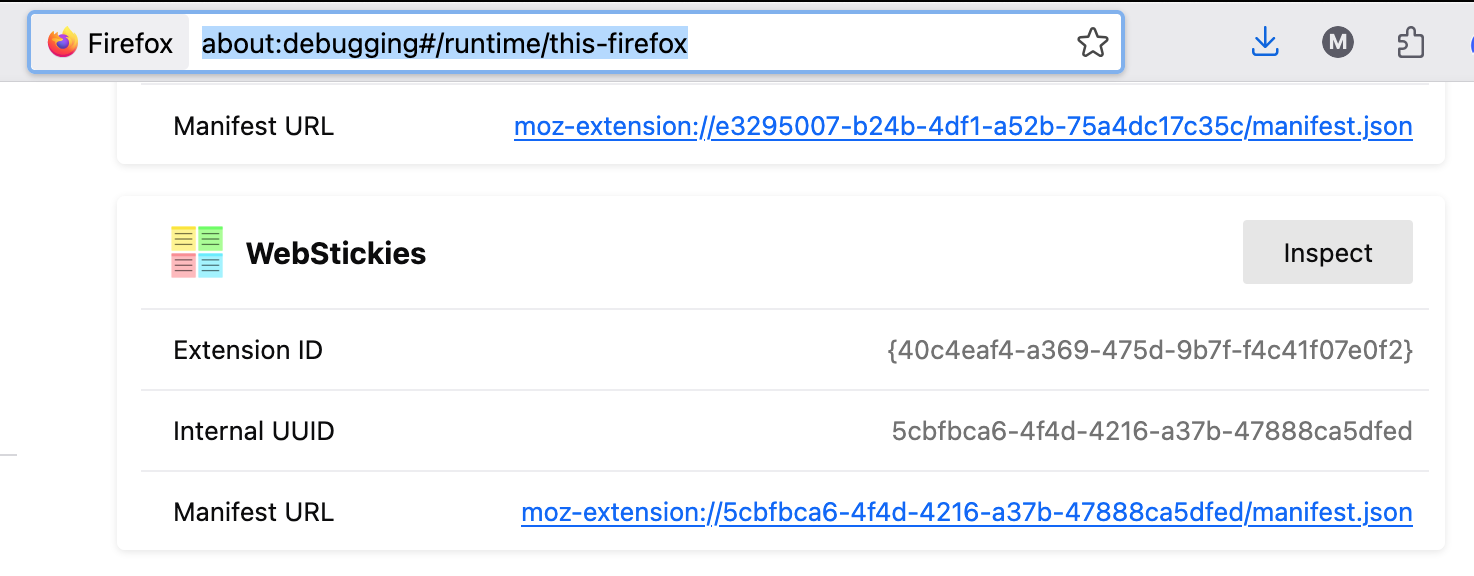Image resolution: width=1474 pixels, height=576 pixels.
Task: Click the partially visible blue toolbar icon
Action: click(x=1470, y=43)
